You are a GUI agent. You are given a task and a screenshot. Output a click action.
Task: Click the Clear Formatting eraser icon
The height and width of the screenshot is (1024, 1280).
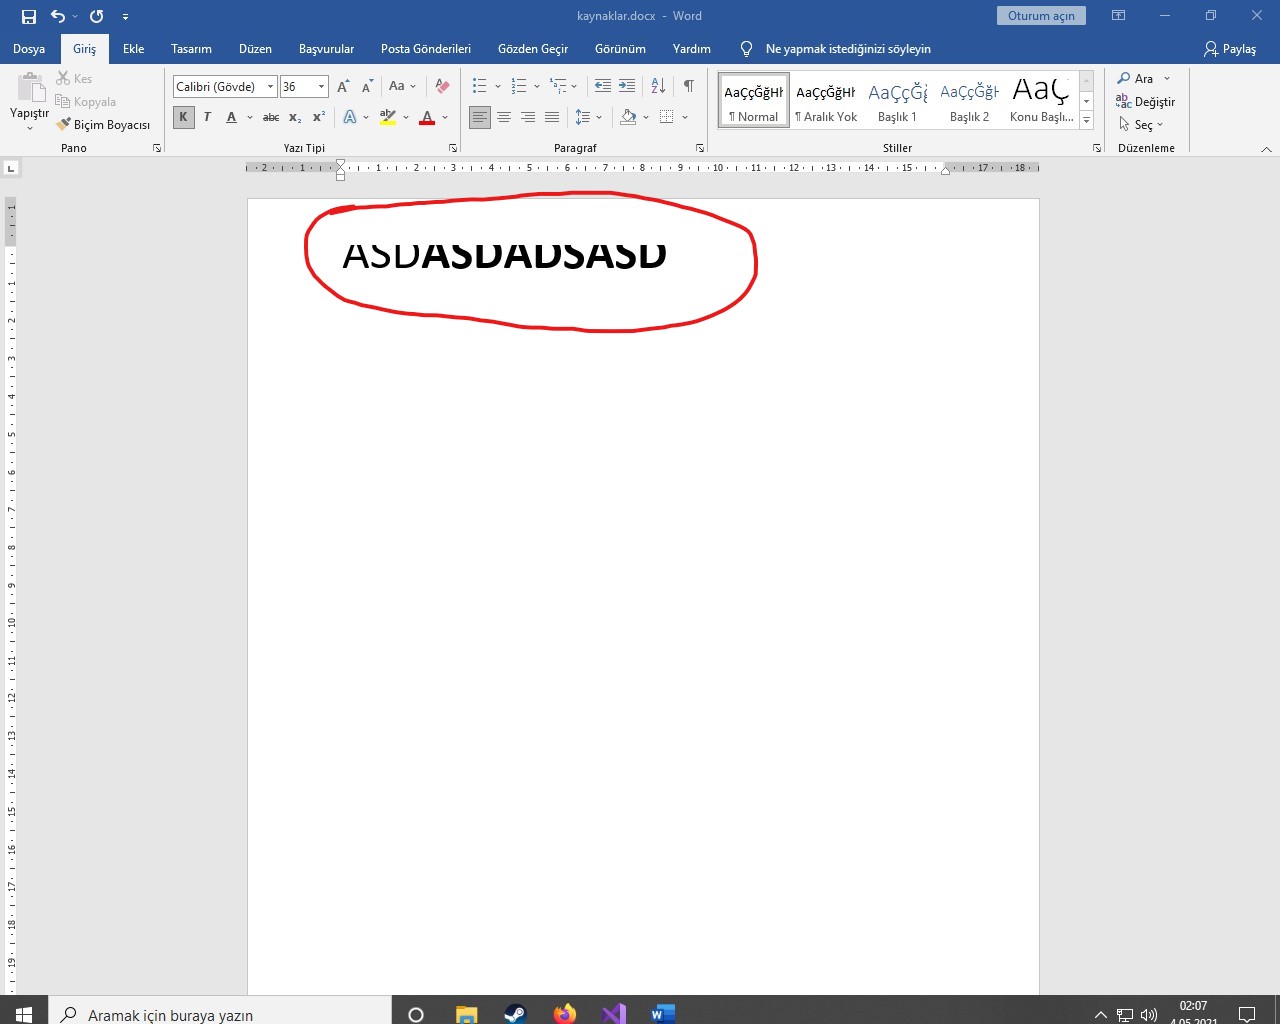[x=442, y=86]
